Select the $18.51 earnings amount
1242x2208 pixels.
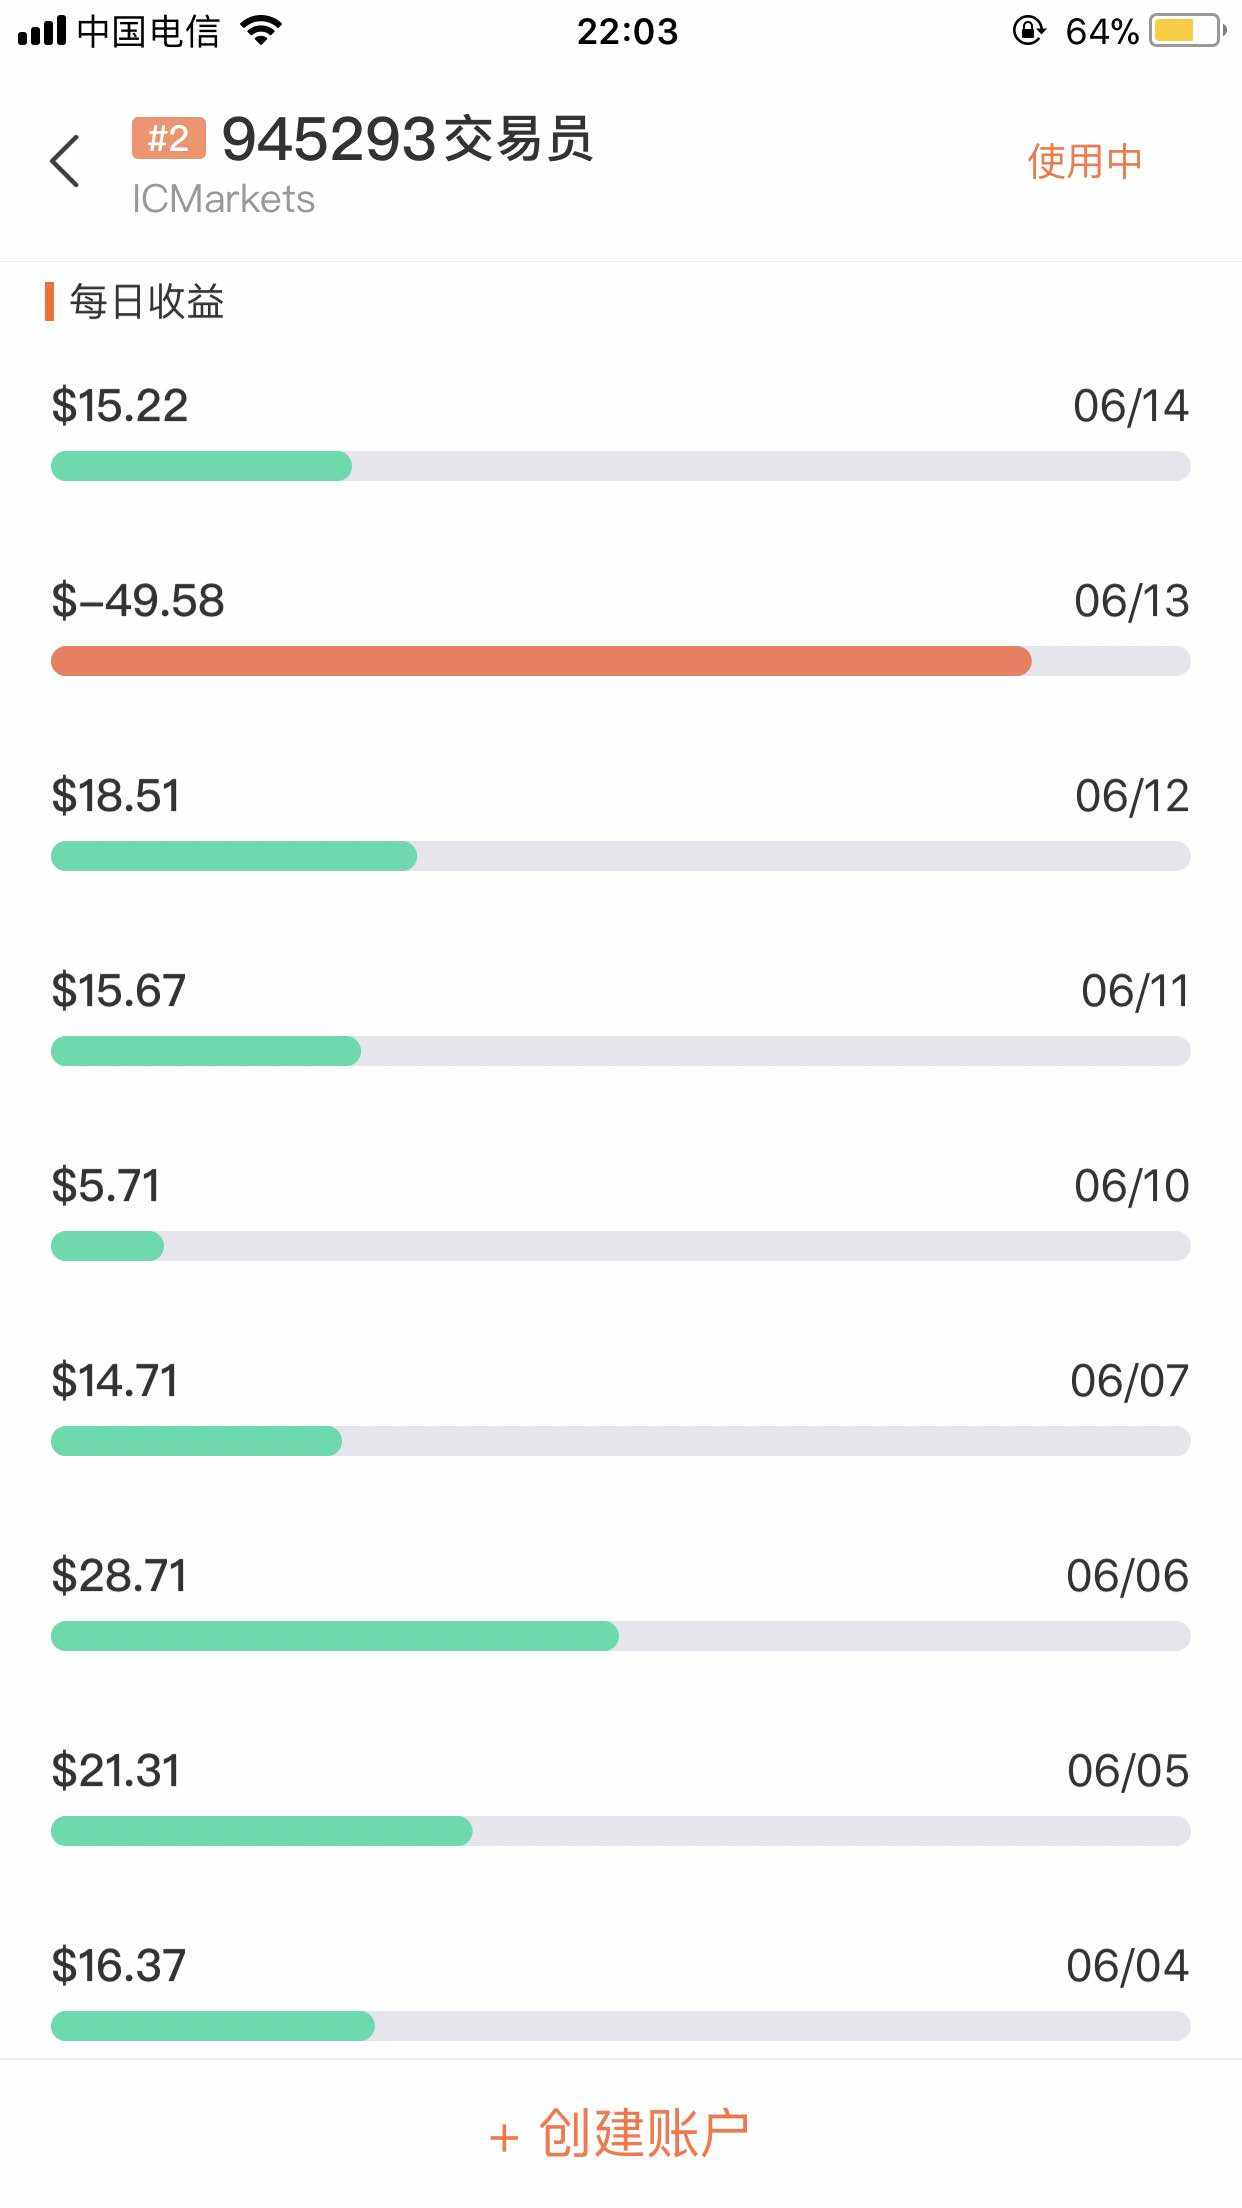[116, 796]
